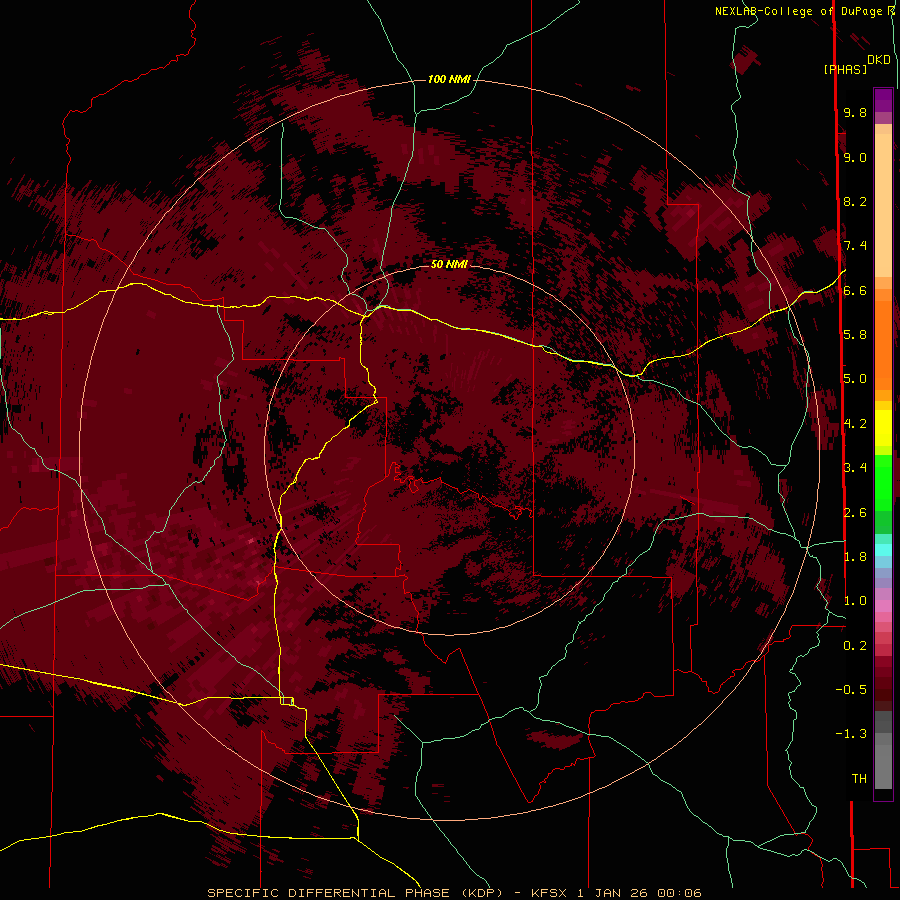900x900 pixels.
Task: Click the 0.2 scale label
Action: click(855, 646)
